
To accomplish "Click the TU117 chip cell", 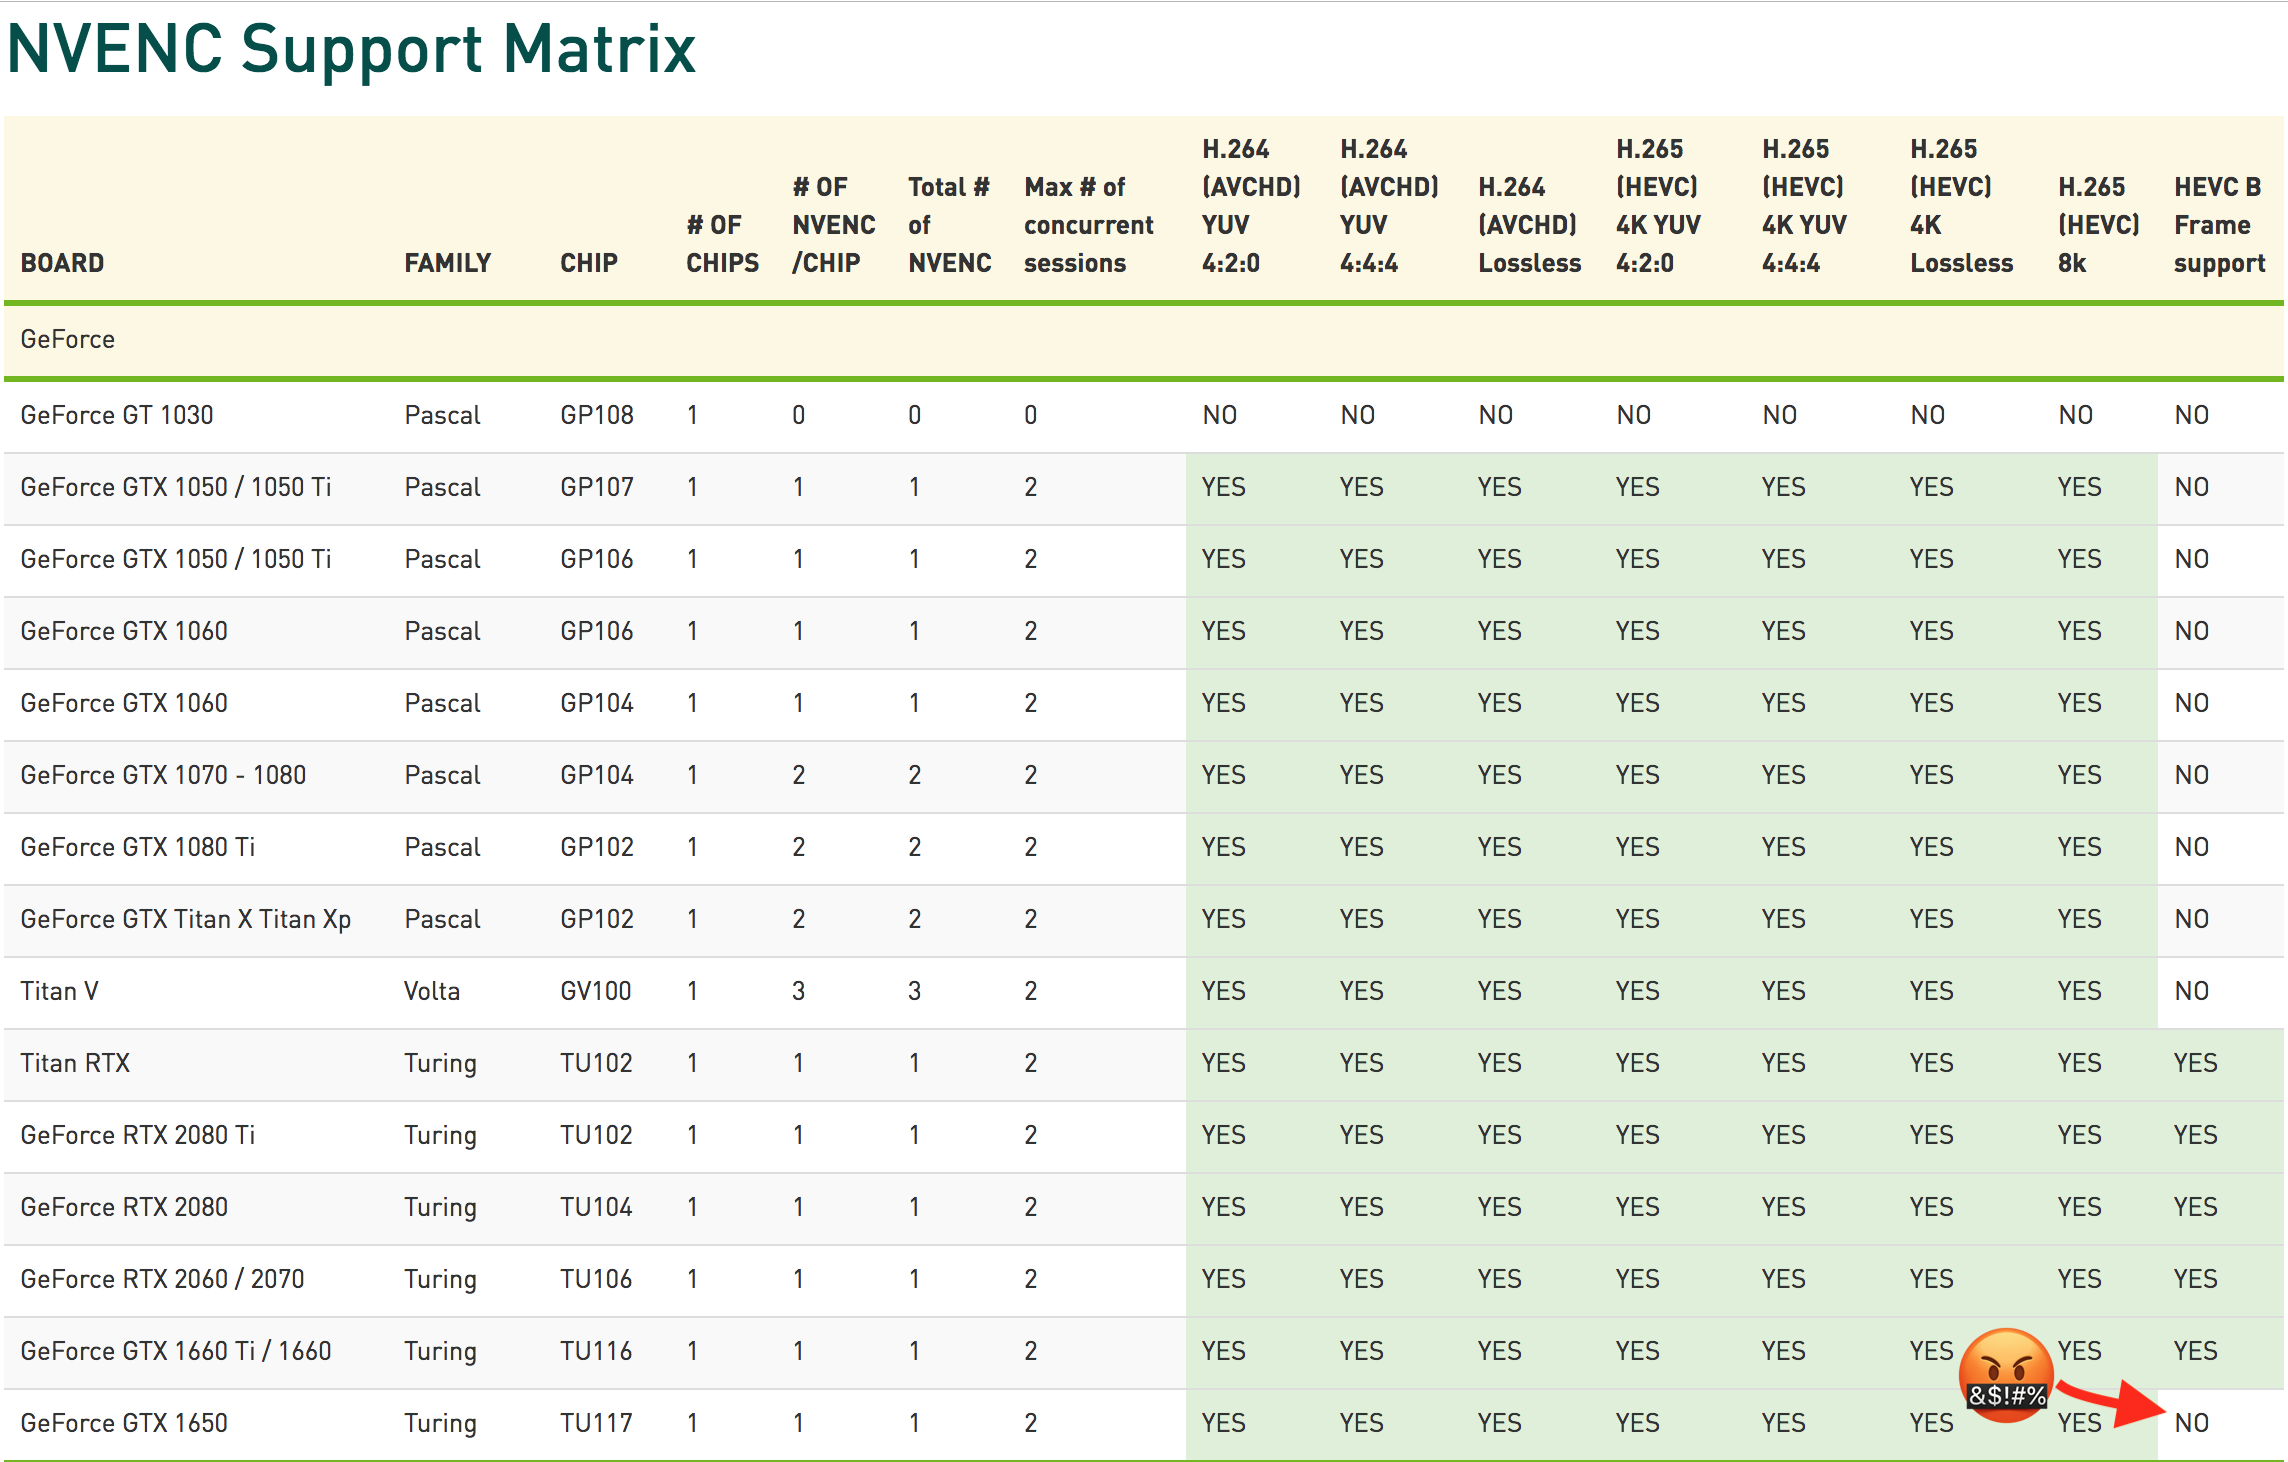I will pos(596,1423).
